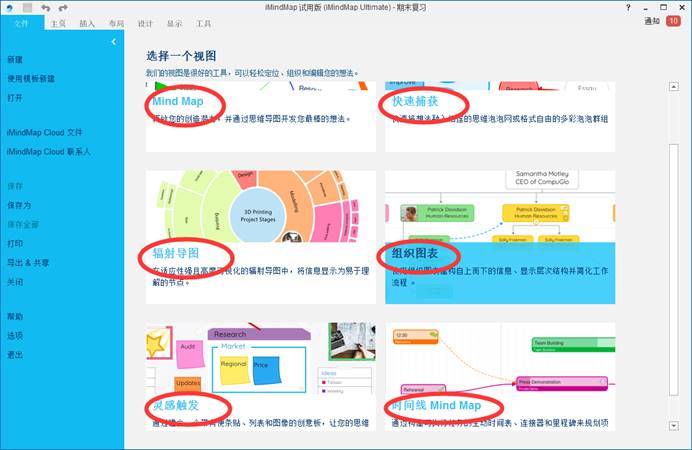Image resolution: width=692 pixels, height=450 pixels.
Task: Switch to the 显示 tab
Action: point(174,23)
